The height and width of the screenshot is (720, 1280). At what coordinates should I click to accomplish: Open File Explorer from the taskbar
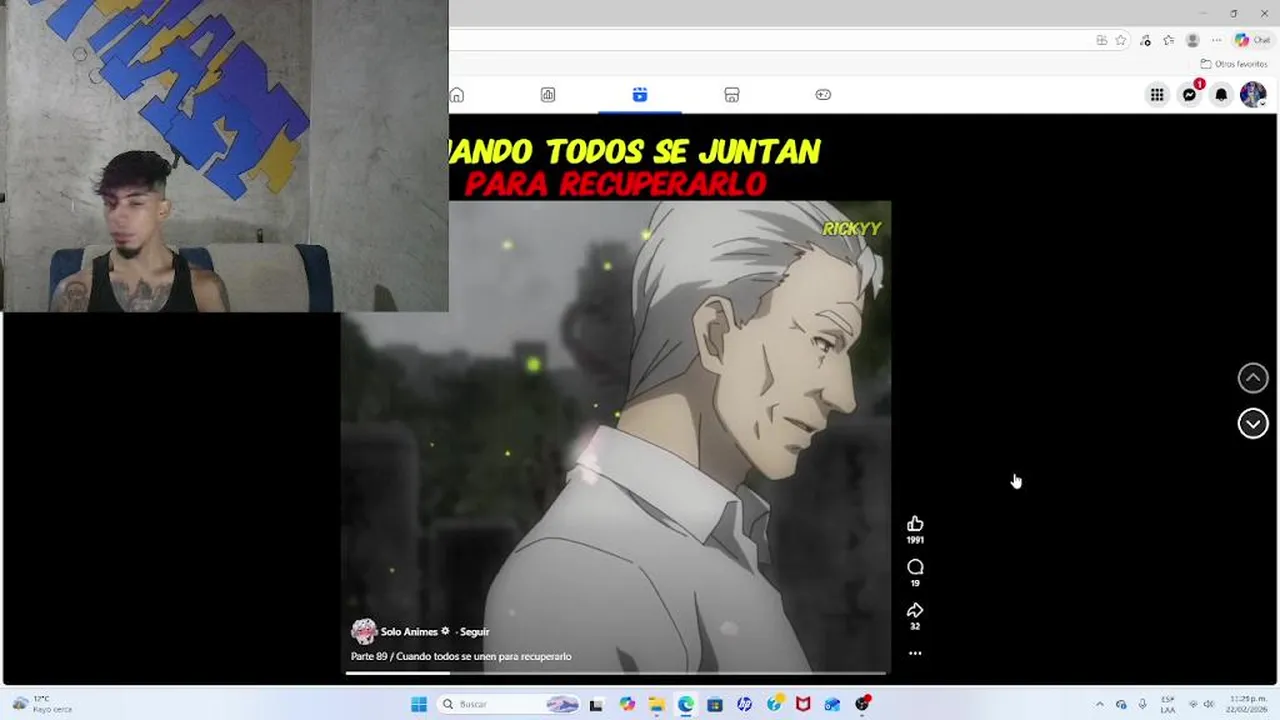(656, 704)
